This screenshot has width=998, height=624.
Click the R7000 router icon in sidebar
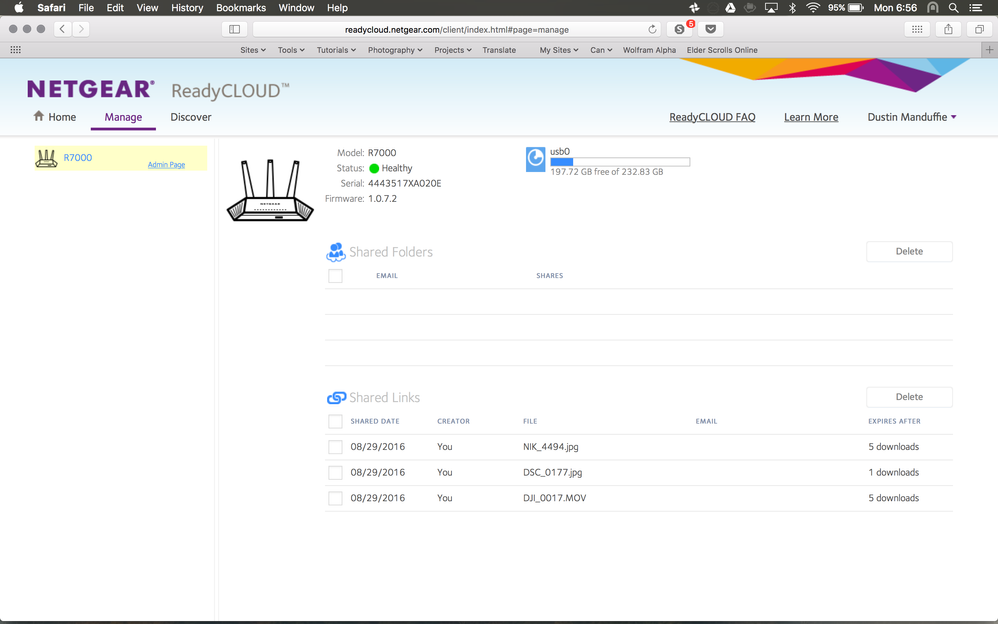coord(46,158)
